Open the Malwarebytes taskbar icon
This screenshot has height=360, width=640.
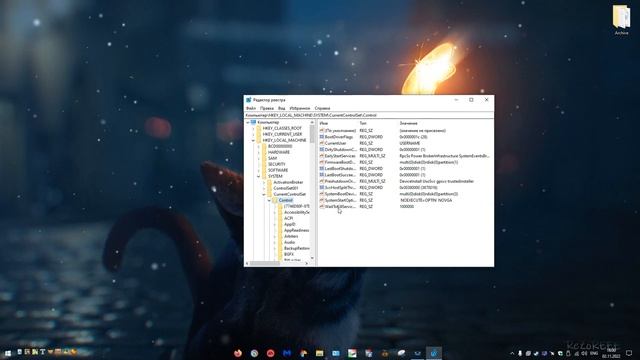[287, 353]
